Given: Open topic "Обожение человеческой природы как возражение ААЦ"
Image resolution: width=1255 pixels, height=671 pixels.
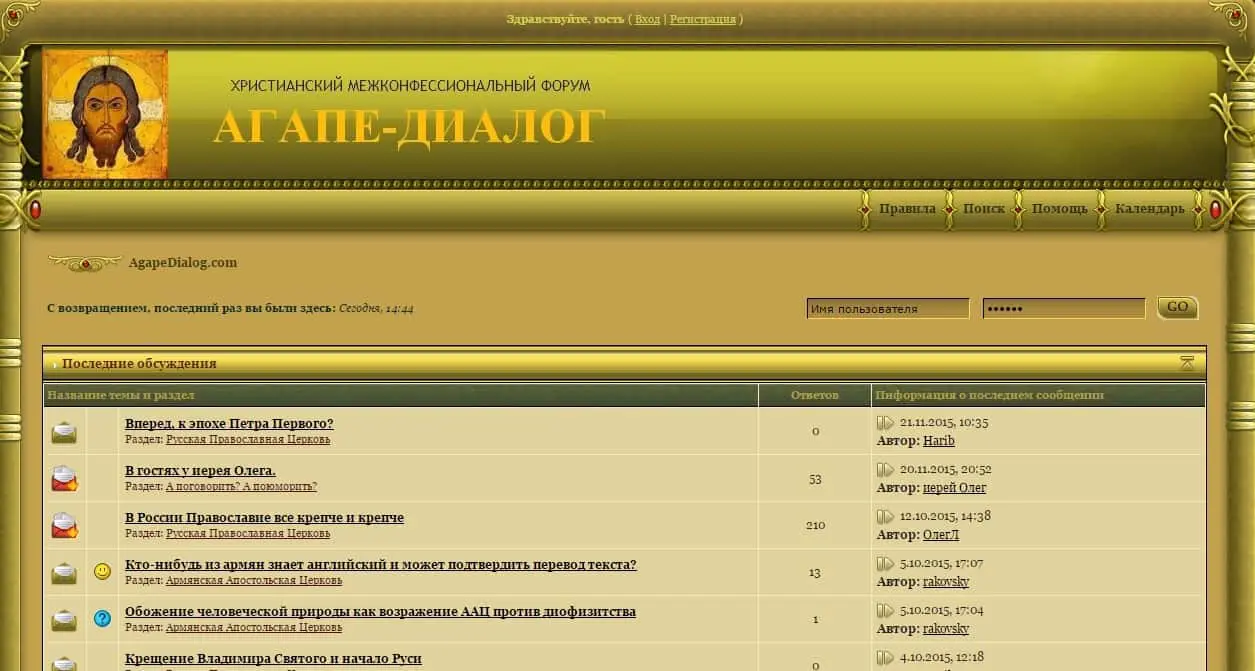Looking at the screenshot, I should point(380,612).
